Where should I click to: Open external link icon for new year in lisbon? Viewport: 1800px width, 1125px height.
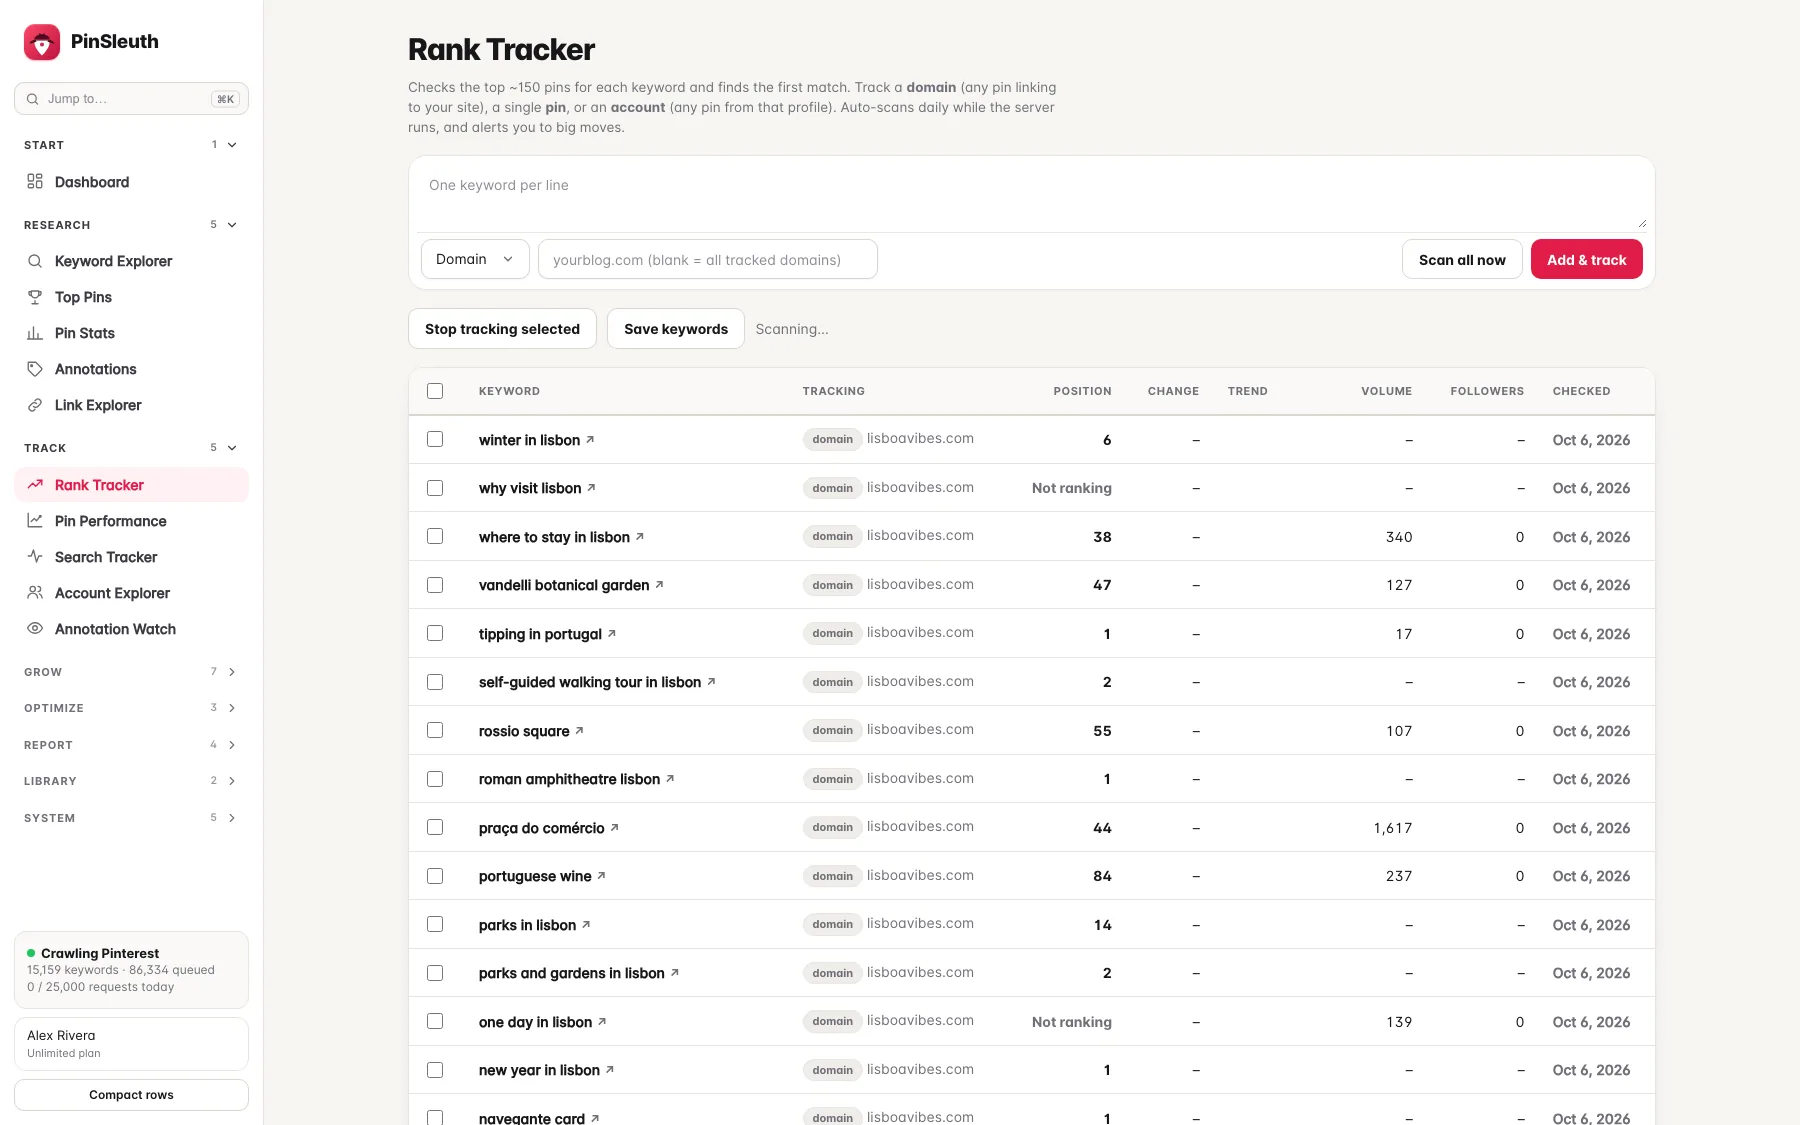[x=610, y=1069]
